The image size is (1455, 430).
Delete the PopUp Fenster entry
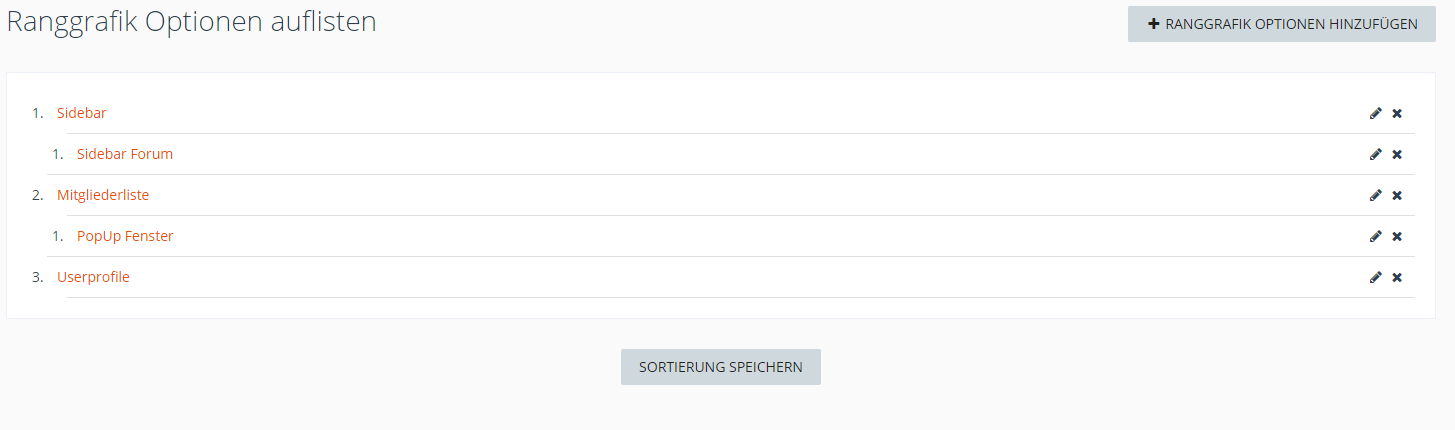[x=1397, y=236]
